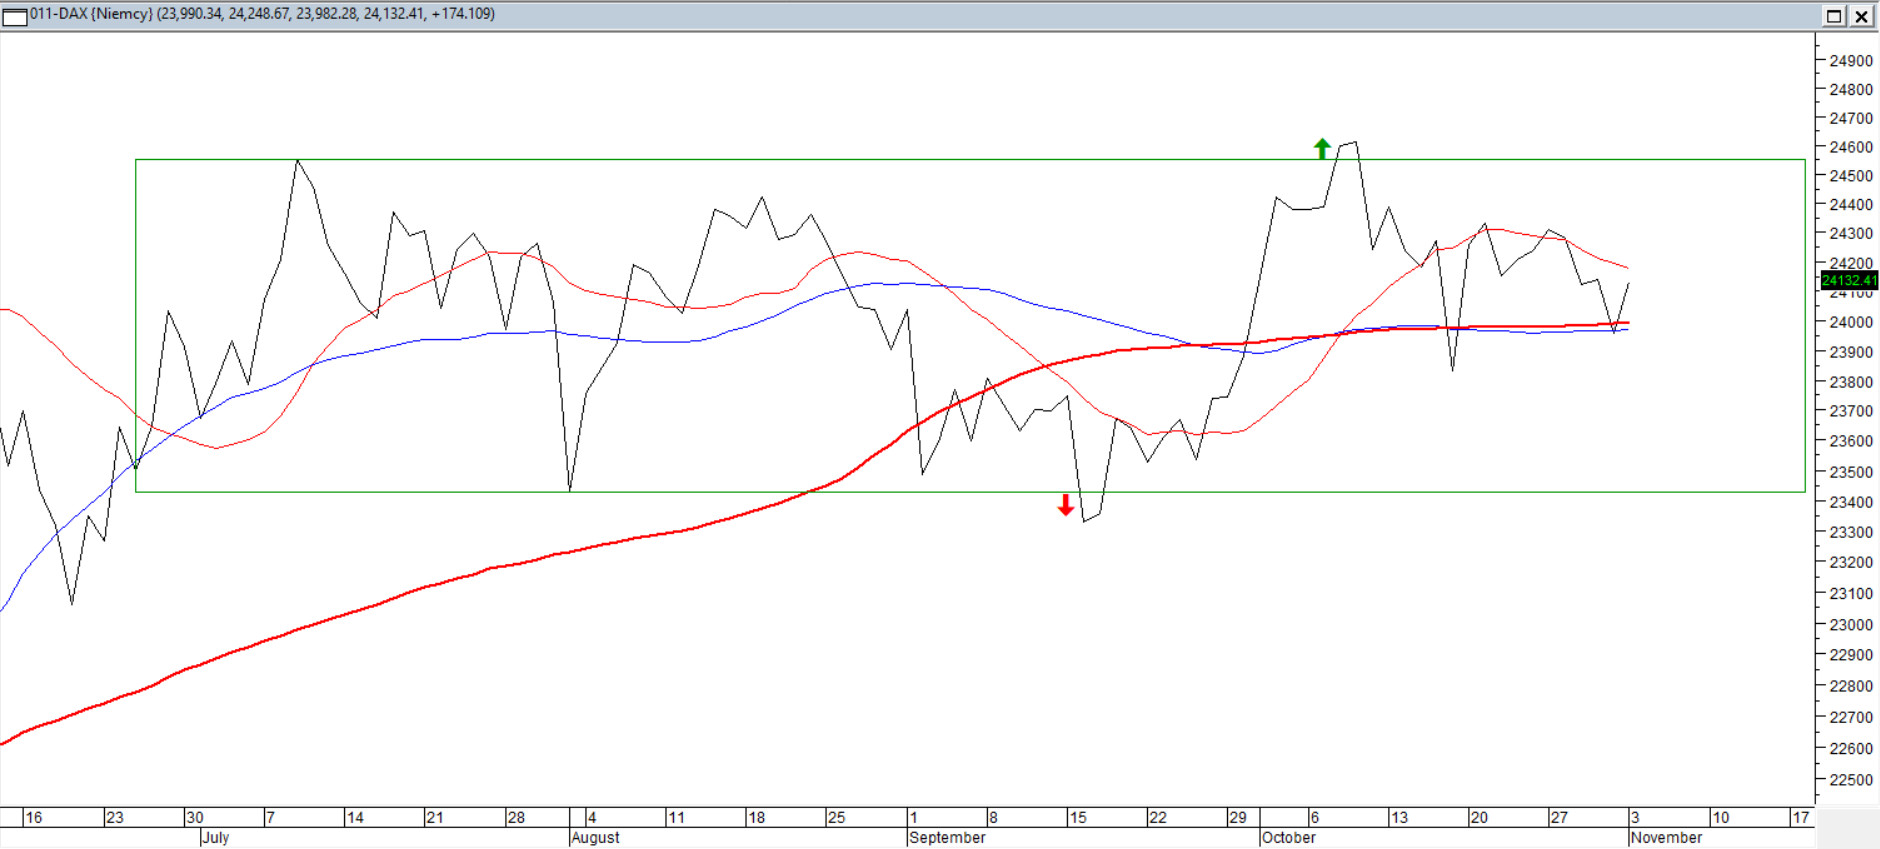Click the 24900 price level on the axis
This screenshot has width=1880, height=849.
1850,61
